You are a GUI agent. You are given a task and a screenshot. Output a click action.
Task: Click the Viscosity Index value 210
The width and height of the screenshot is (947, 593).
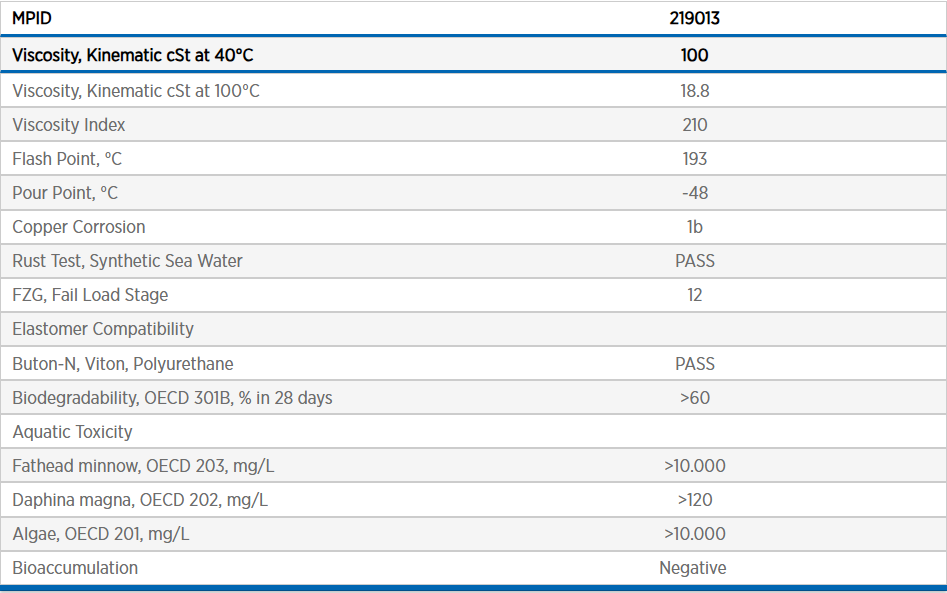click(695, 124)
